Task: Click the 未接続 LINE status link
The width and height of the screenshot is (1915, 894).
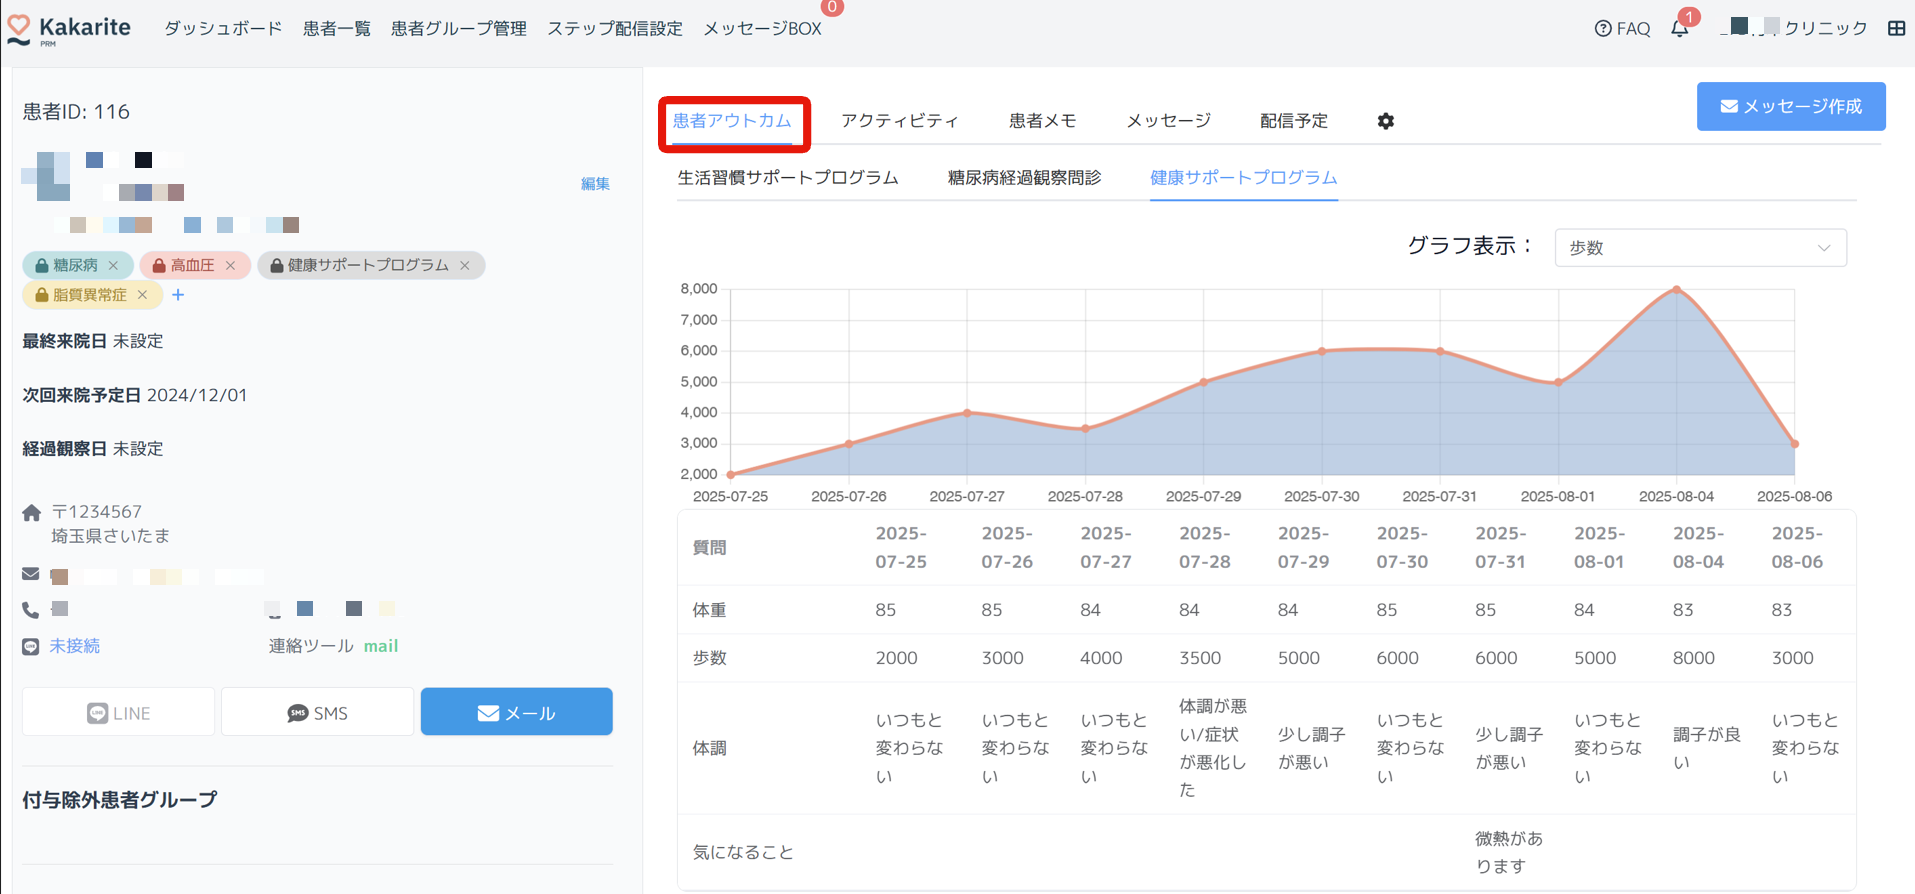Action: pyautogui.click(x=75, y=646)
